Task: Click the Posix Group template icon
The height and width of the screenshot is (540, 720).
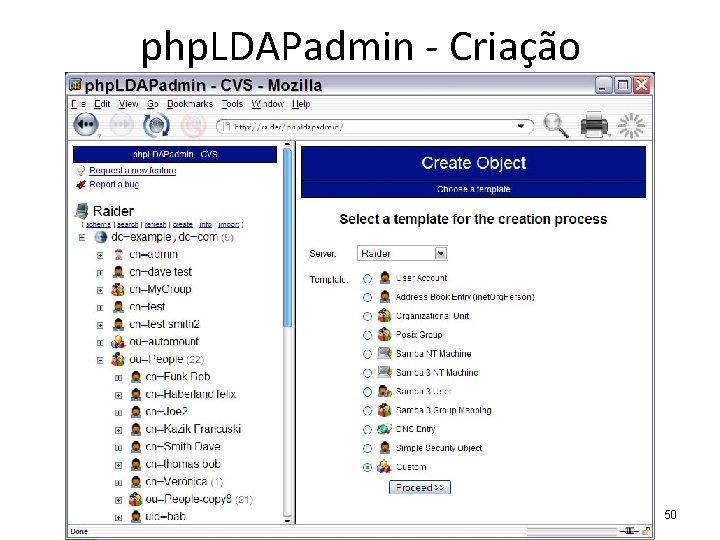Action: coord(384,334)
